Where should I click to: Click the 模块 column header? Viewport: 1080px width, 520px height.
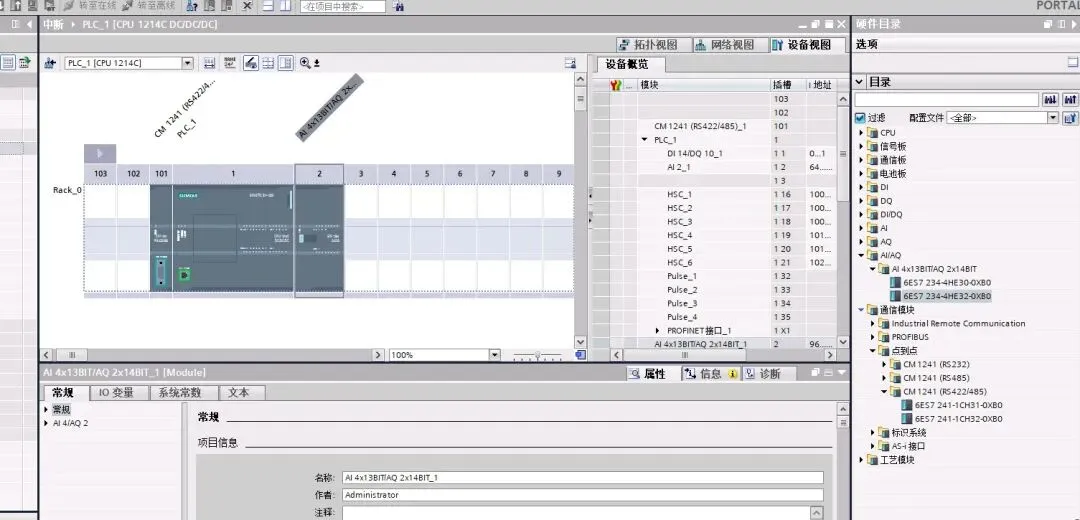click(703, 85)
